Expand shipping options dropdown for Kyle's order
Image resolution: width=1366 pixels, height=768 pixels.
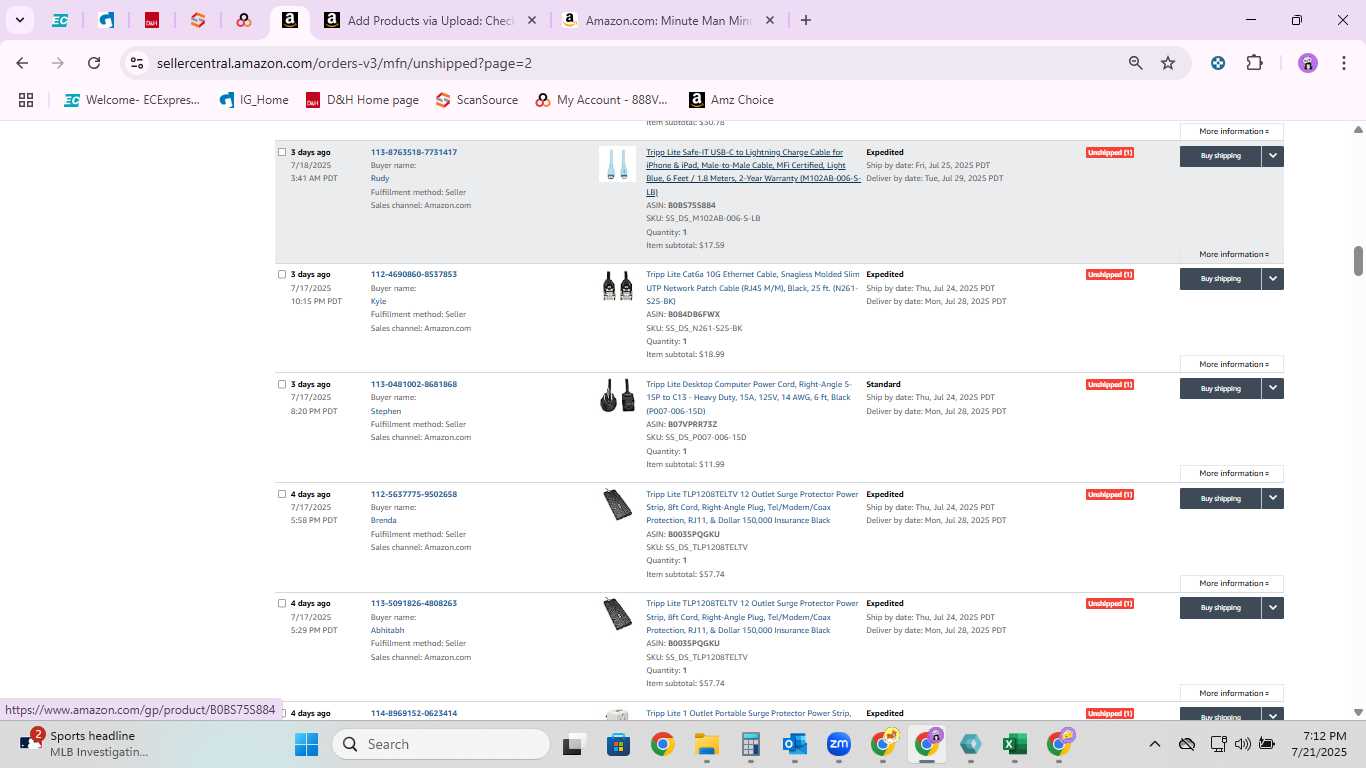click(1273, 279)
